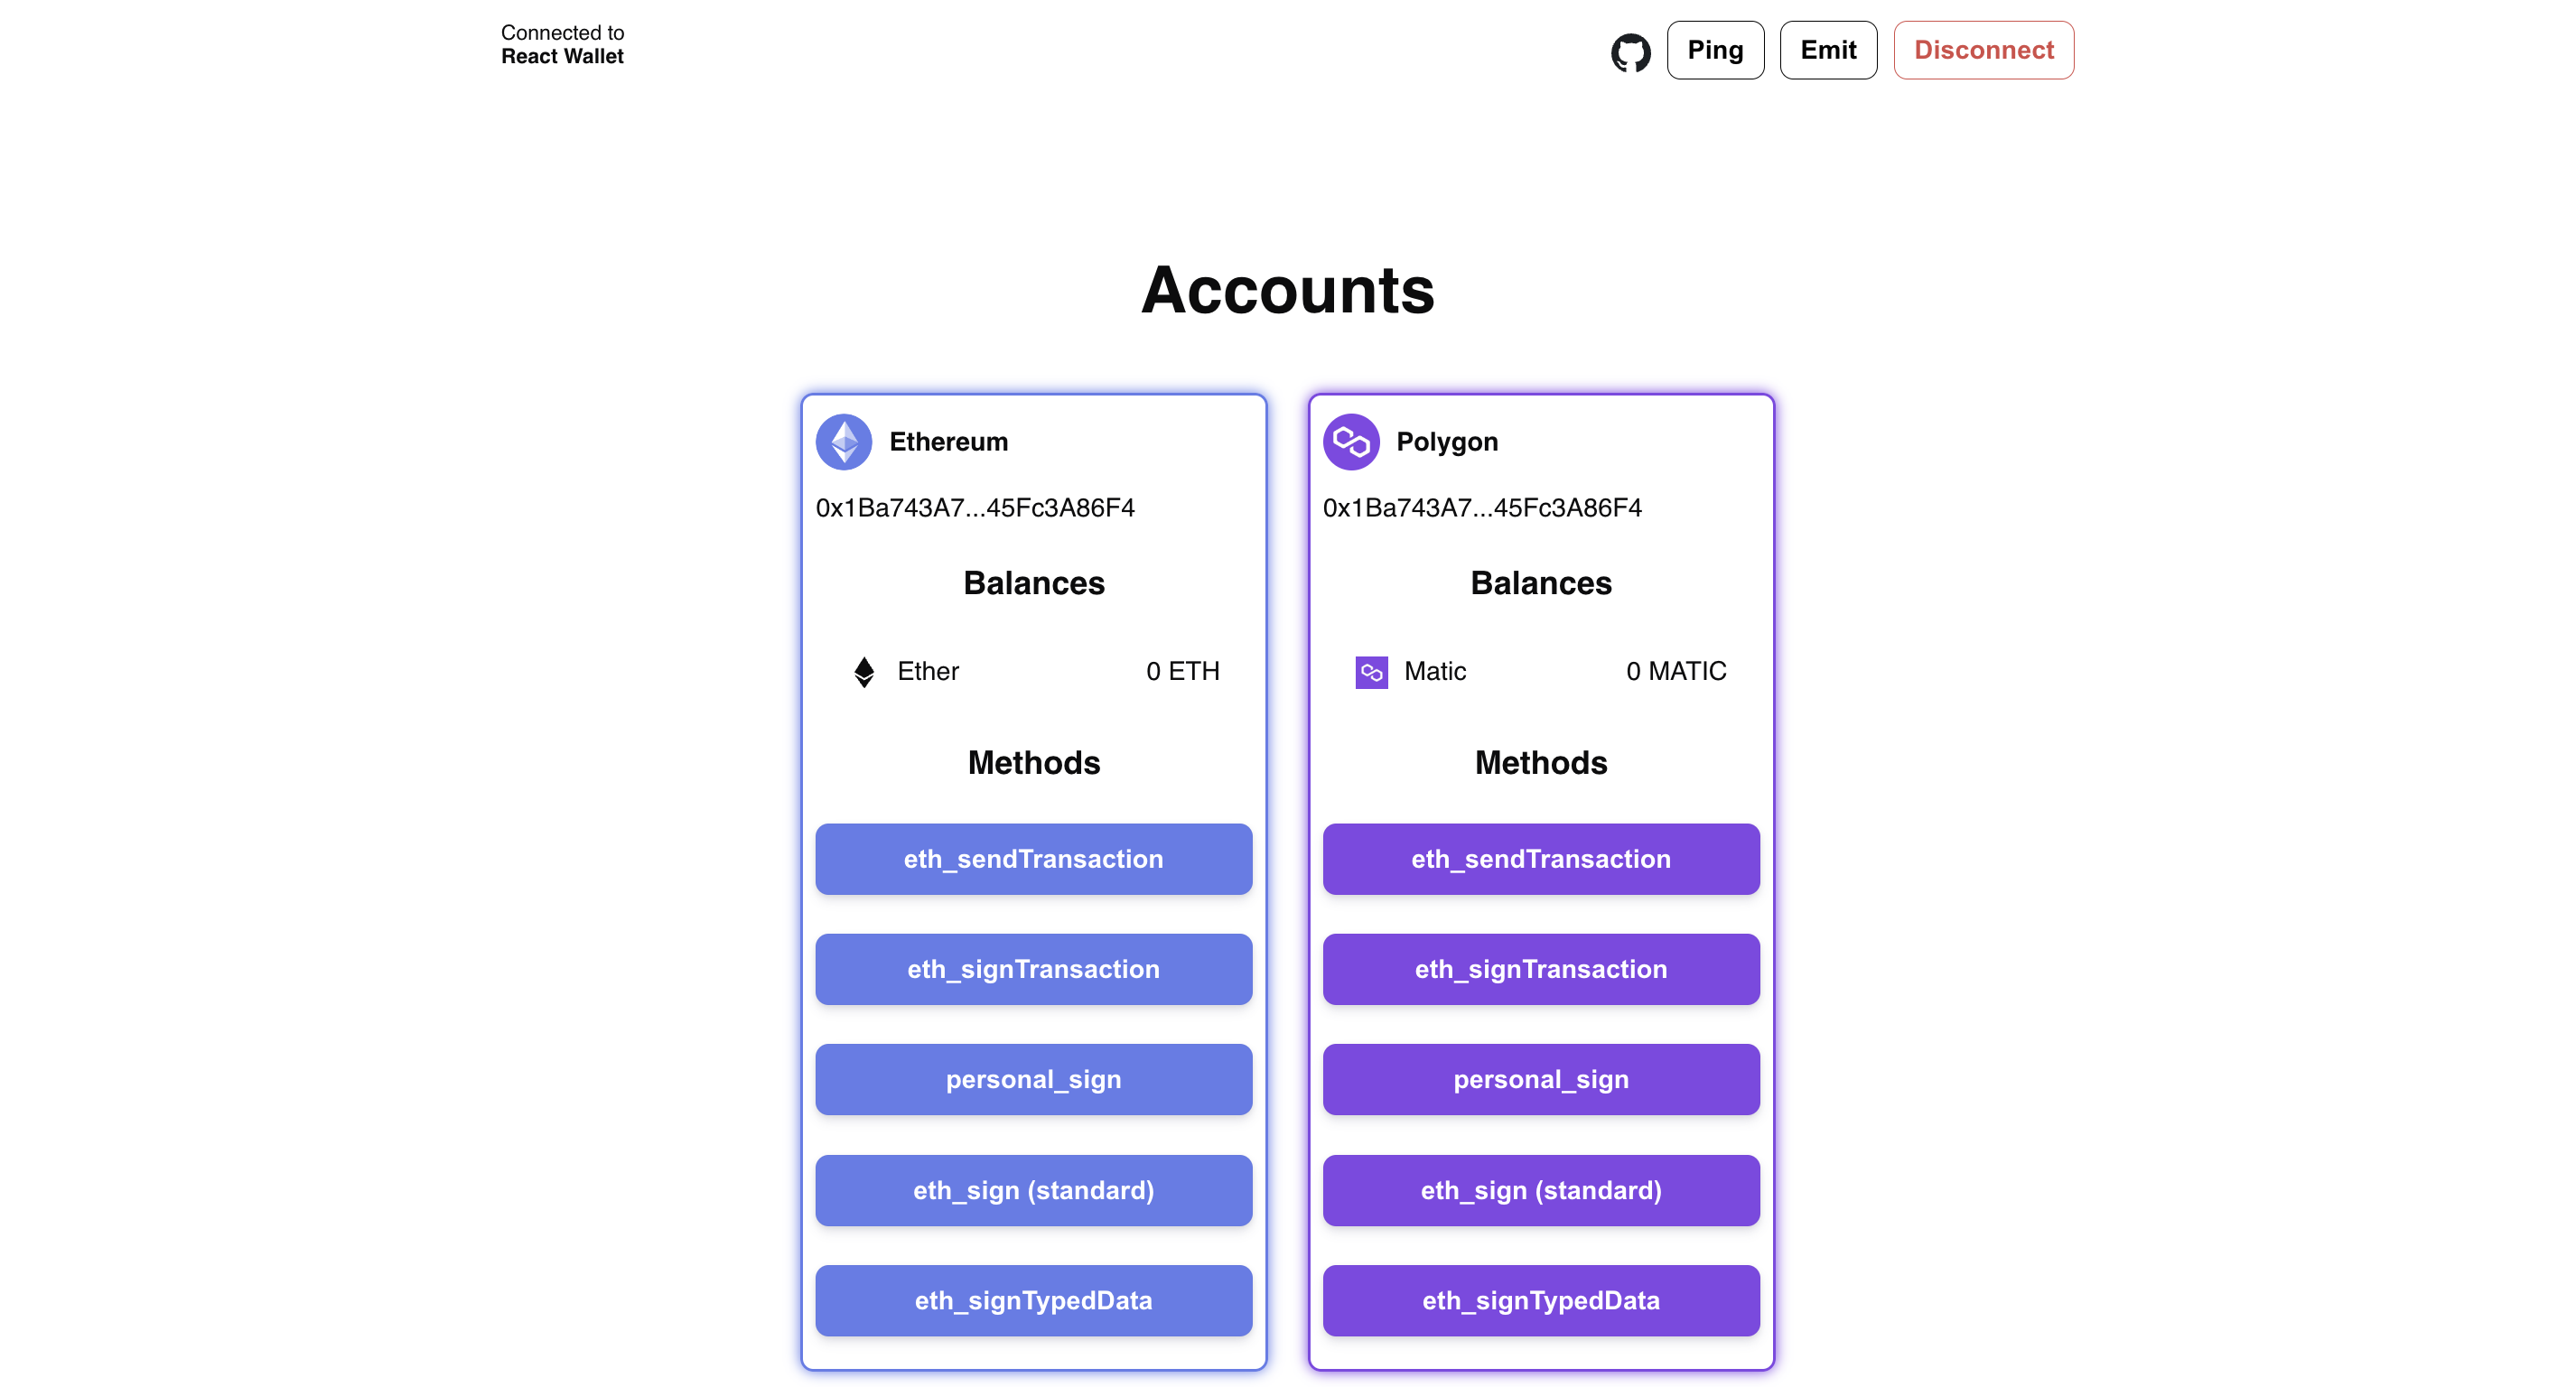This screenshot has width=2576, height=1387.
Task: Select the Ethereum account address text
Action: pyautogui.click(x=975, y=508)
